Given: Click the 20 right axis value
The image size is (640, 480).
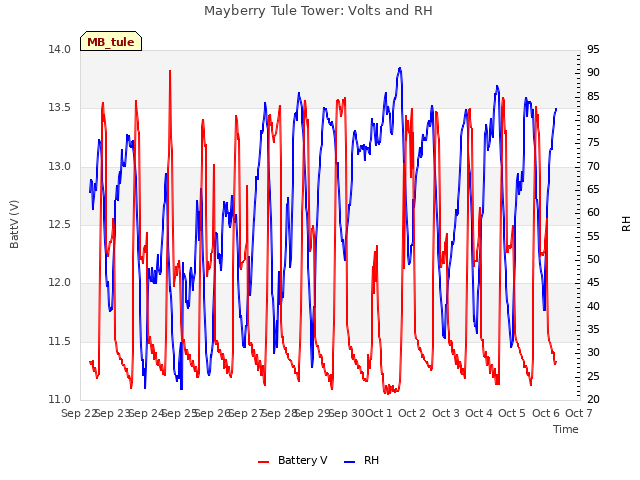Looking at the screenshot, I should pyautogui.click(x=593, y=399).
